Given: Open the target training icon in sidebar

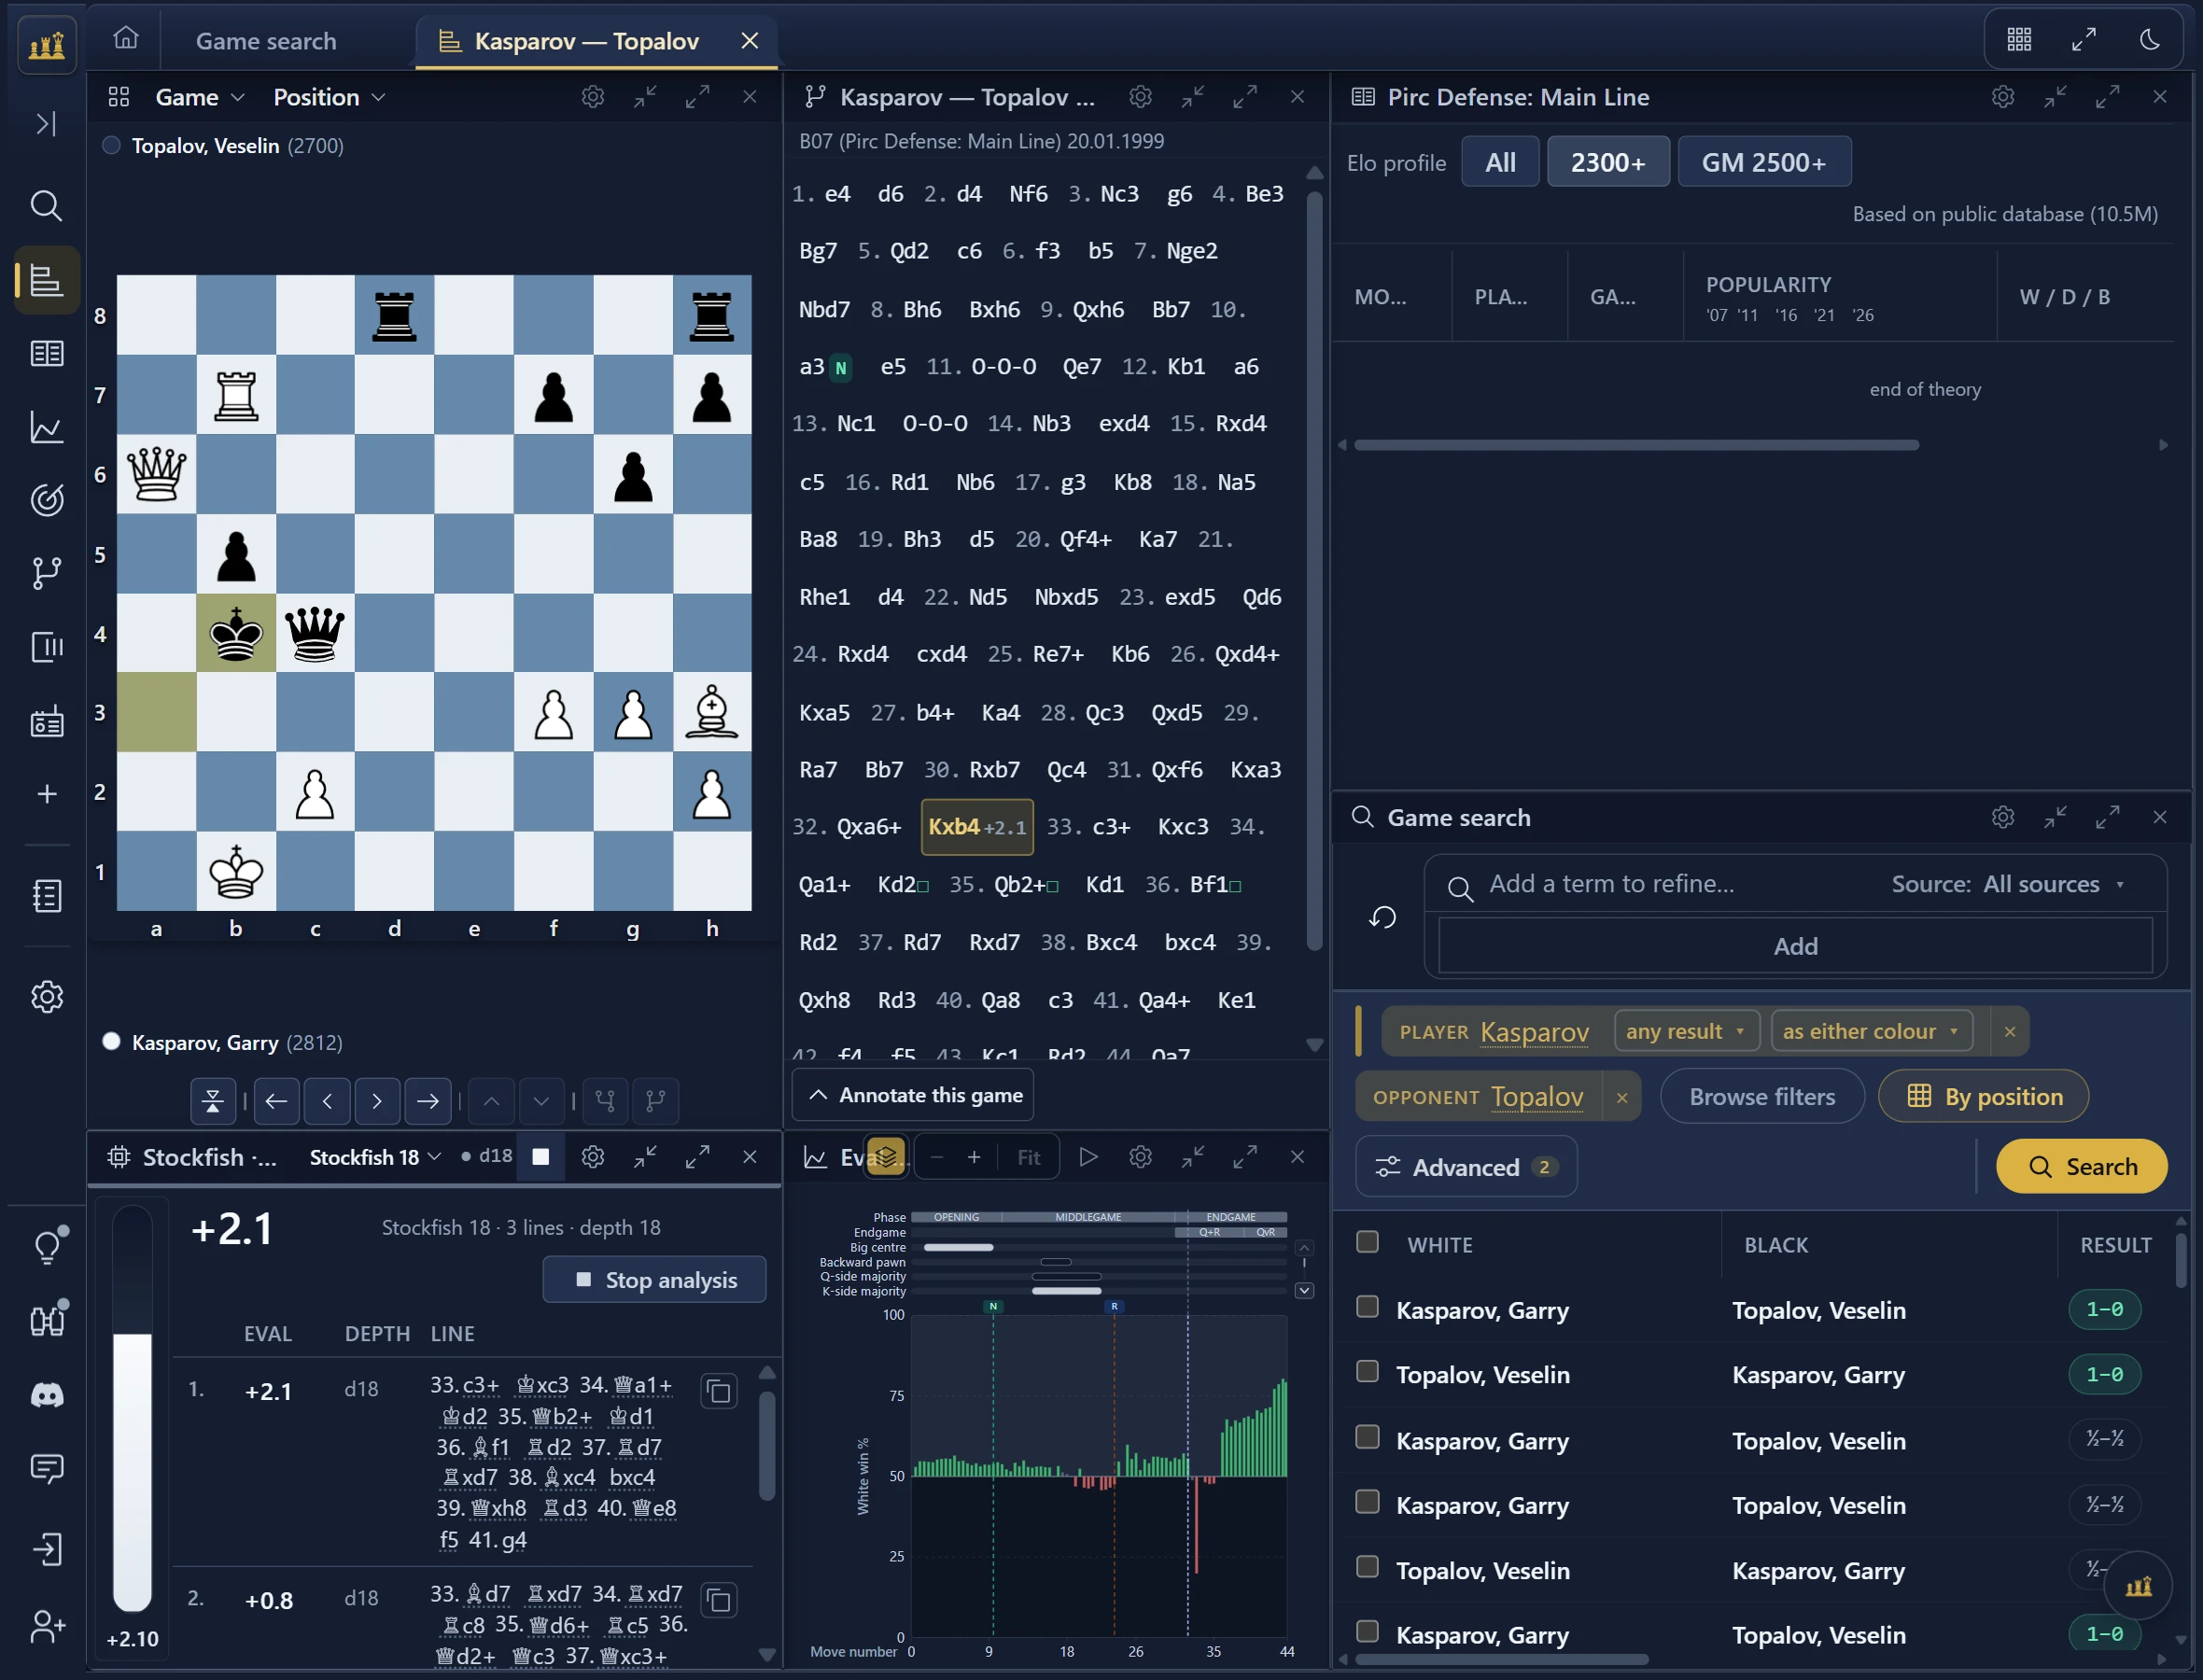Looking at the screenshot, I should (x=46, y=500).
